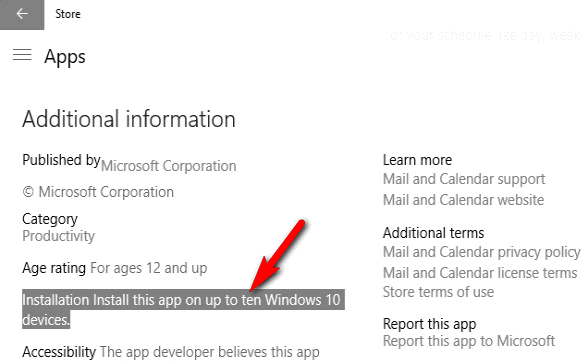Select highlighted 'Install this app on up to ten' text
The height and width of the screenshot is (362, 586).
(x=176, y=300)
